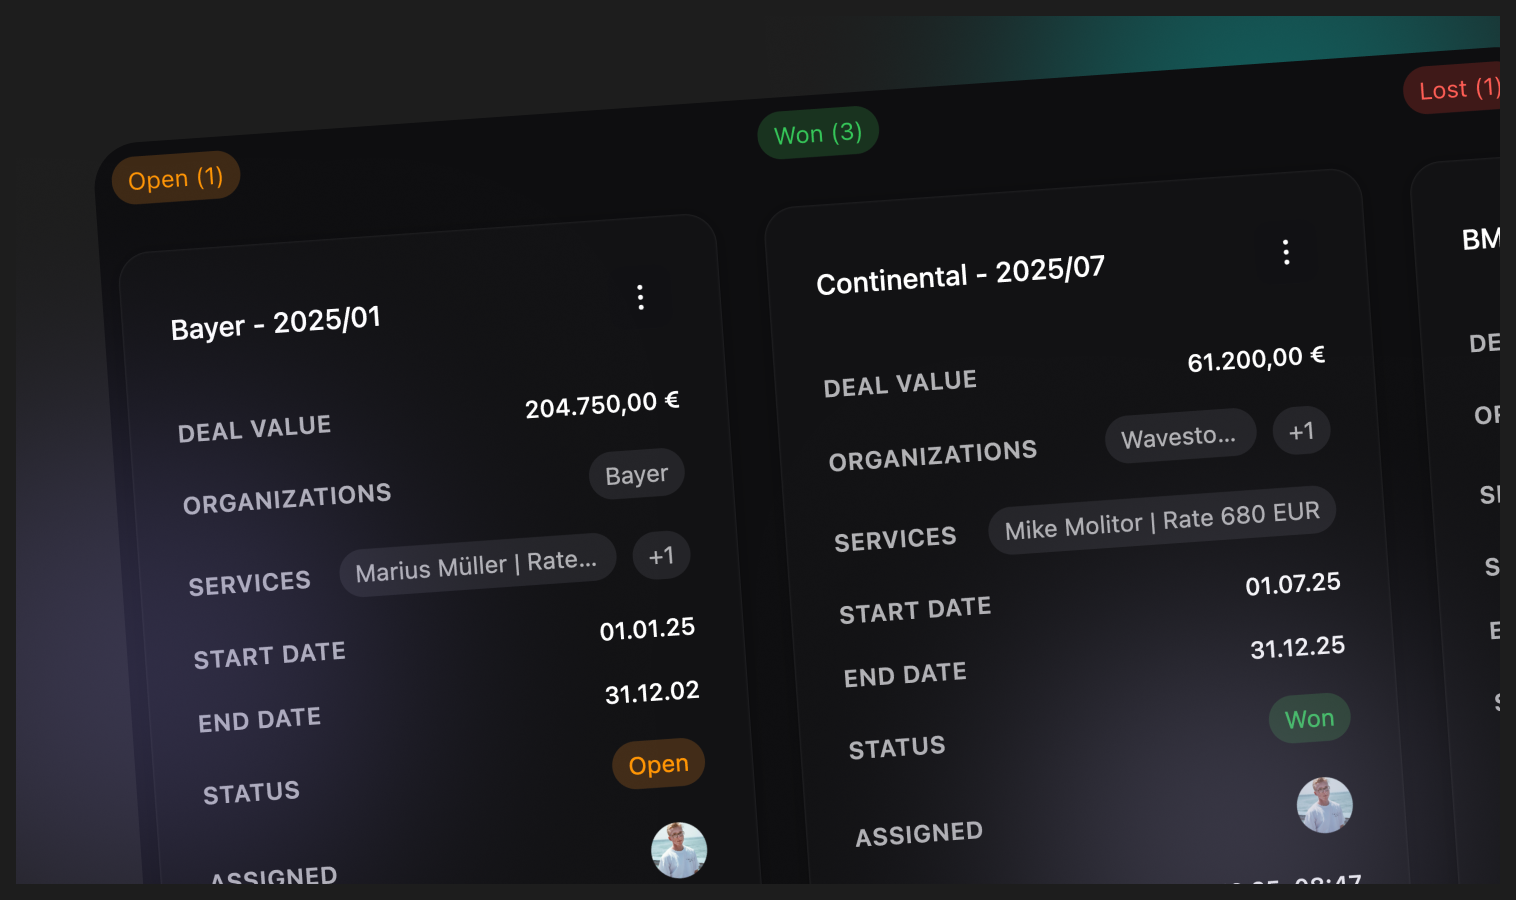
Task: Click STATUS label on Bayer card
Action: (x=251, y=794)
